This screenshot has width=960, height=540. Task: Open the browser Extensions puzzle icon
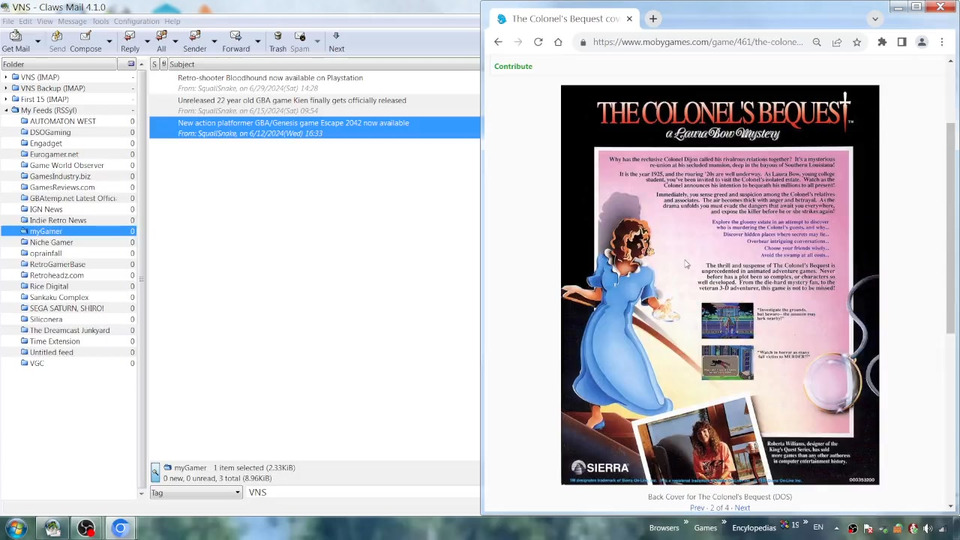(x=882, y=42)
